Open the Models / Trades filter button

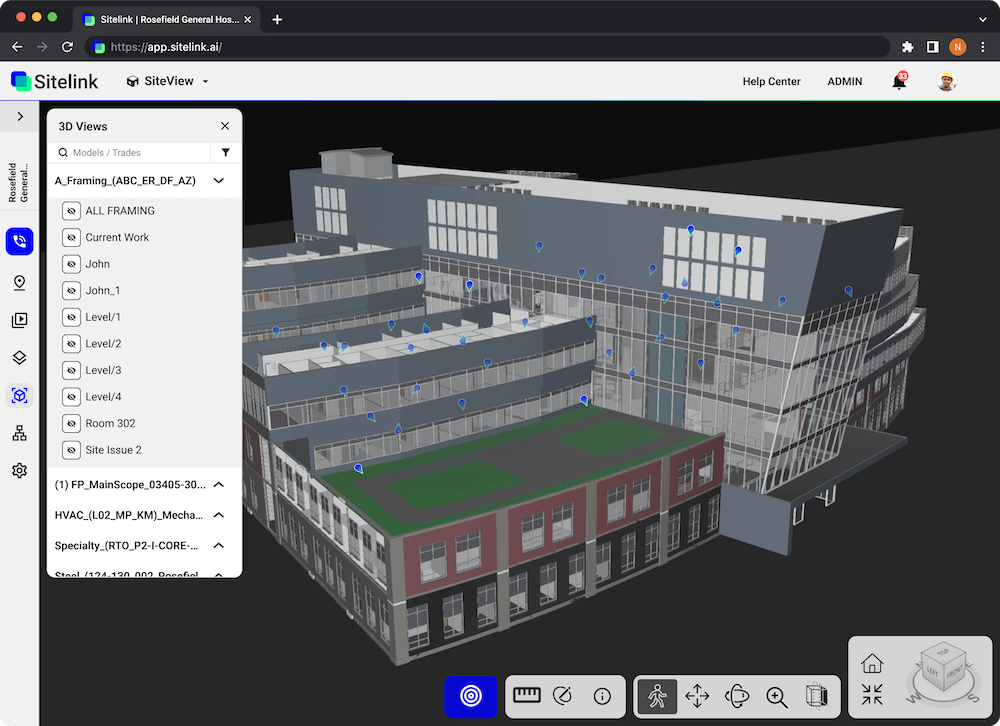point(226,152)
